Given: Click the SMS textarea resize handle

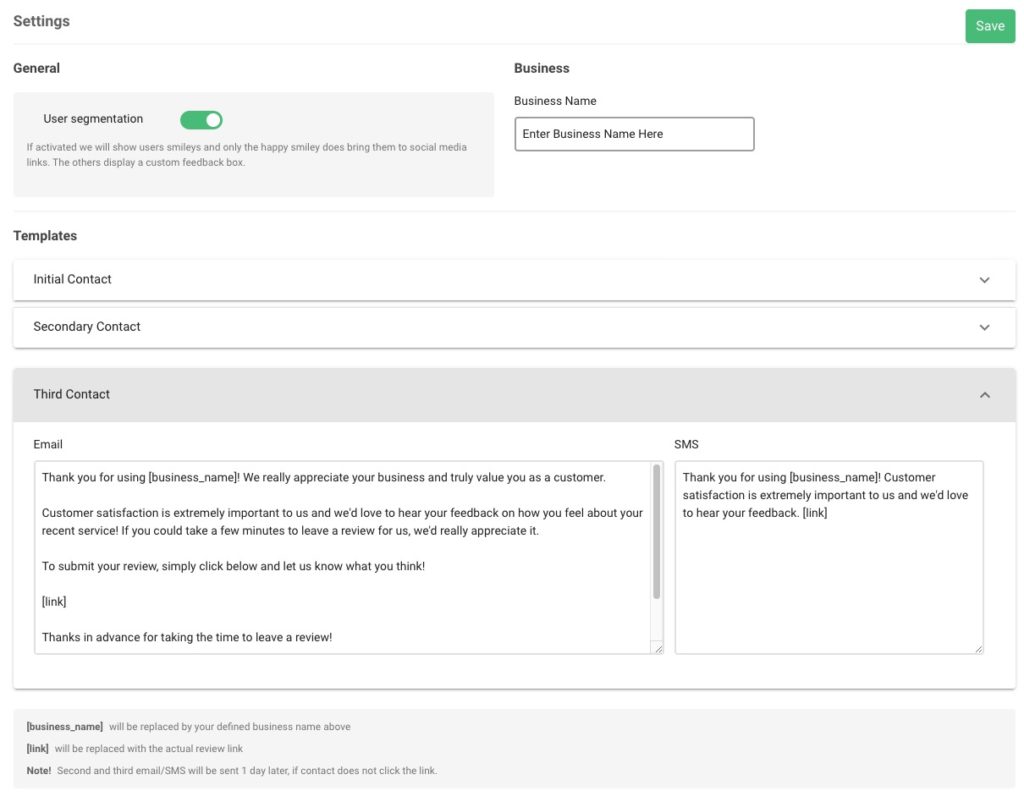Looking at the screenshot, I should 978,646.
